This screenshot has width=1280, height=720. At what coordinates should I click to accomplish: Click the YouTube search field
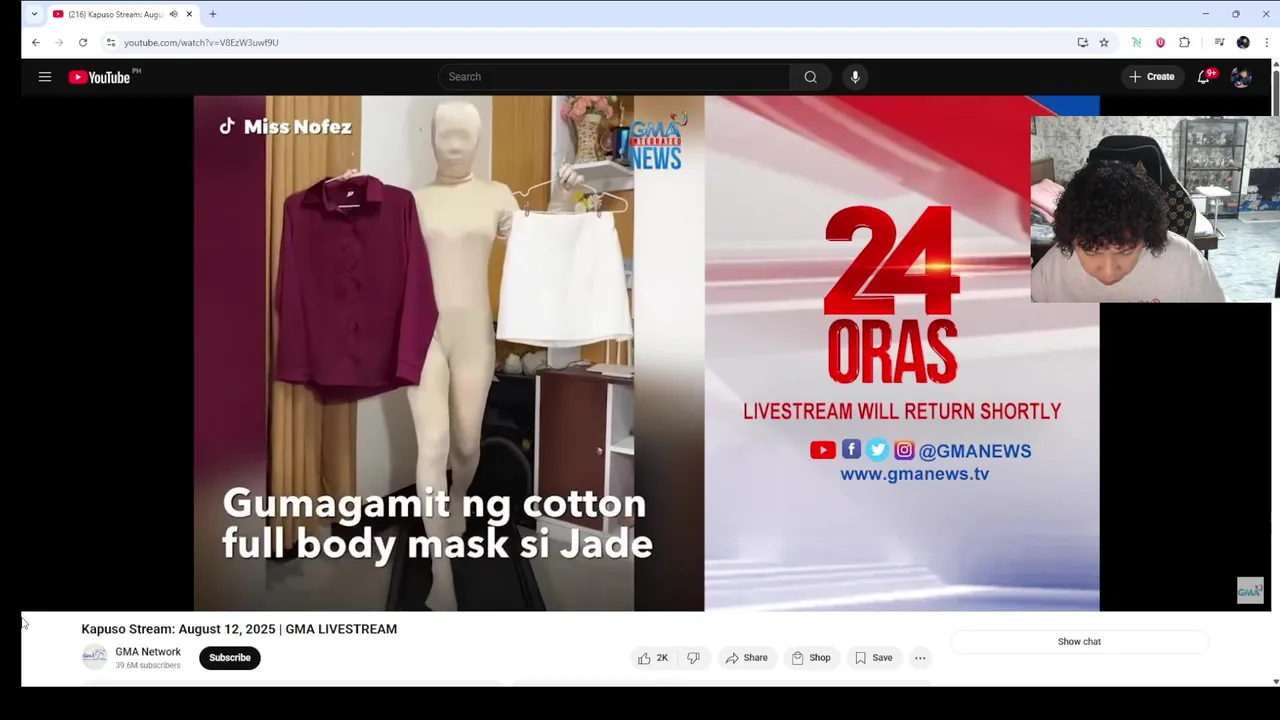pyautogui.click(x=614, y=77)
